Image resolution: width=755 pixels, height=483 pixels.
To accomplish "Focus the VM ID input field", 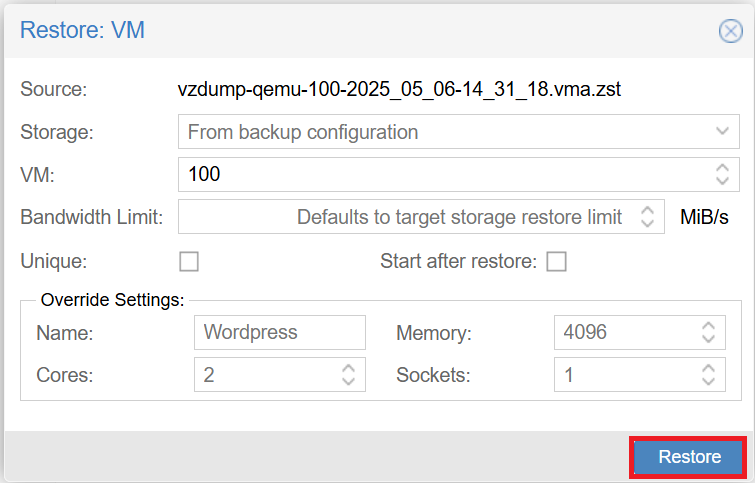I will [440, 174].
